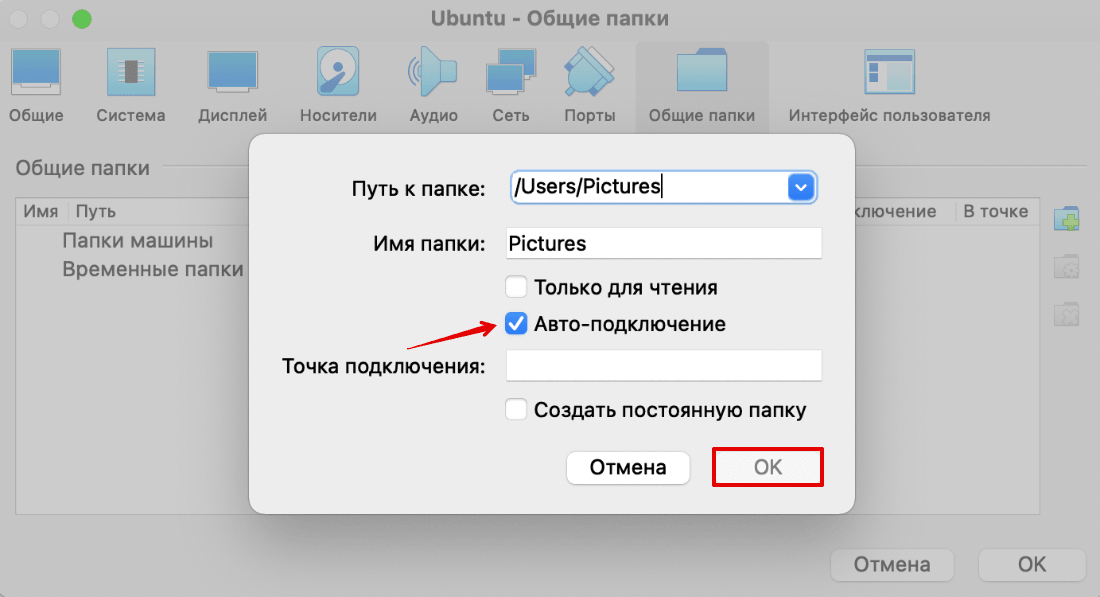Open Интерфейс пользователя settings section

[x=889, y=73]
